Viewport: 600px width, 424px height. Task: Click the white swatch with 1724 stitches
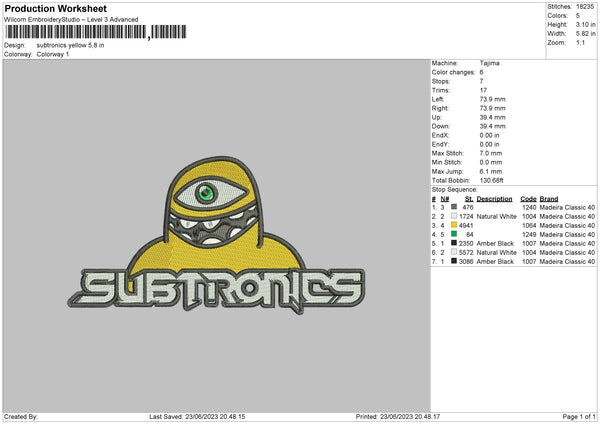tap(454, 216)
